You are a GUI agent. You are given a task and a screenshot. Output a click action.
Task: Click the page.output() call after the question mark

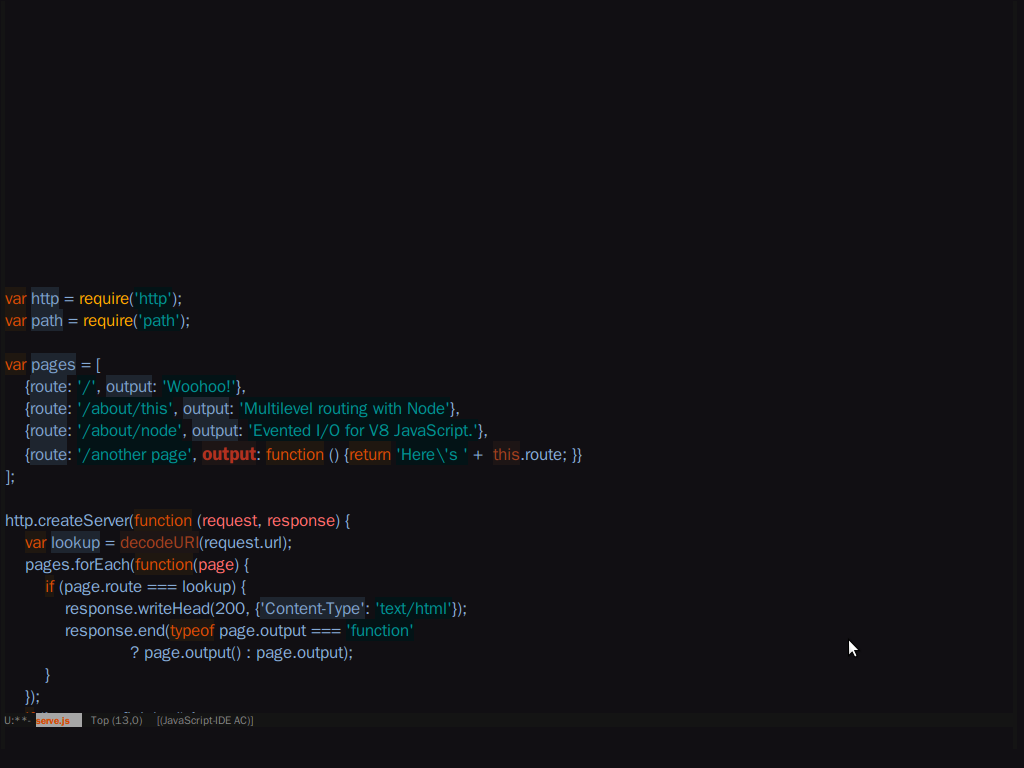coord(193,653)
